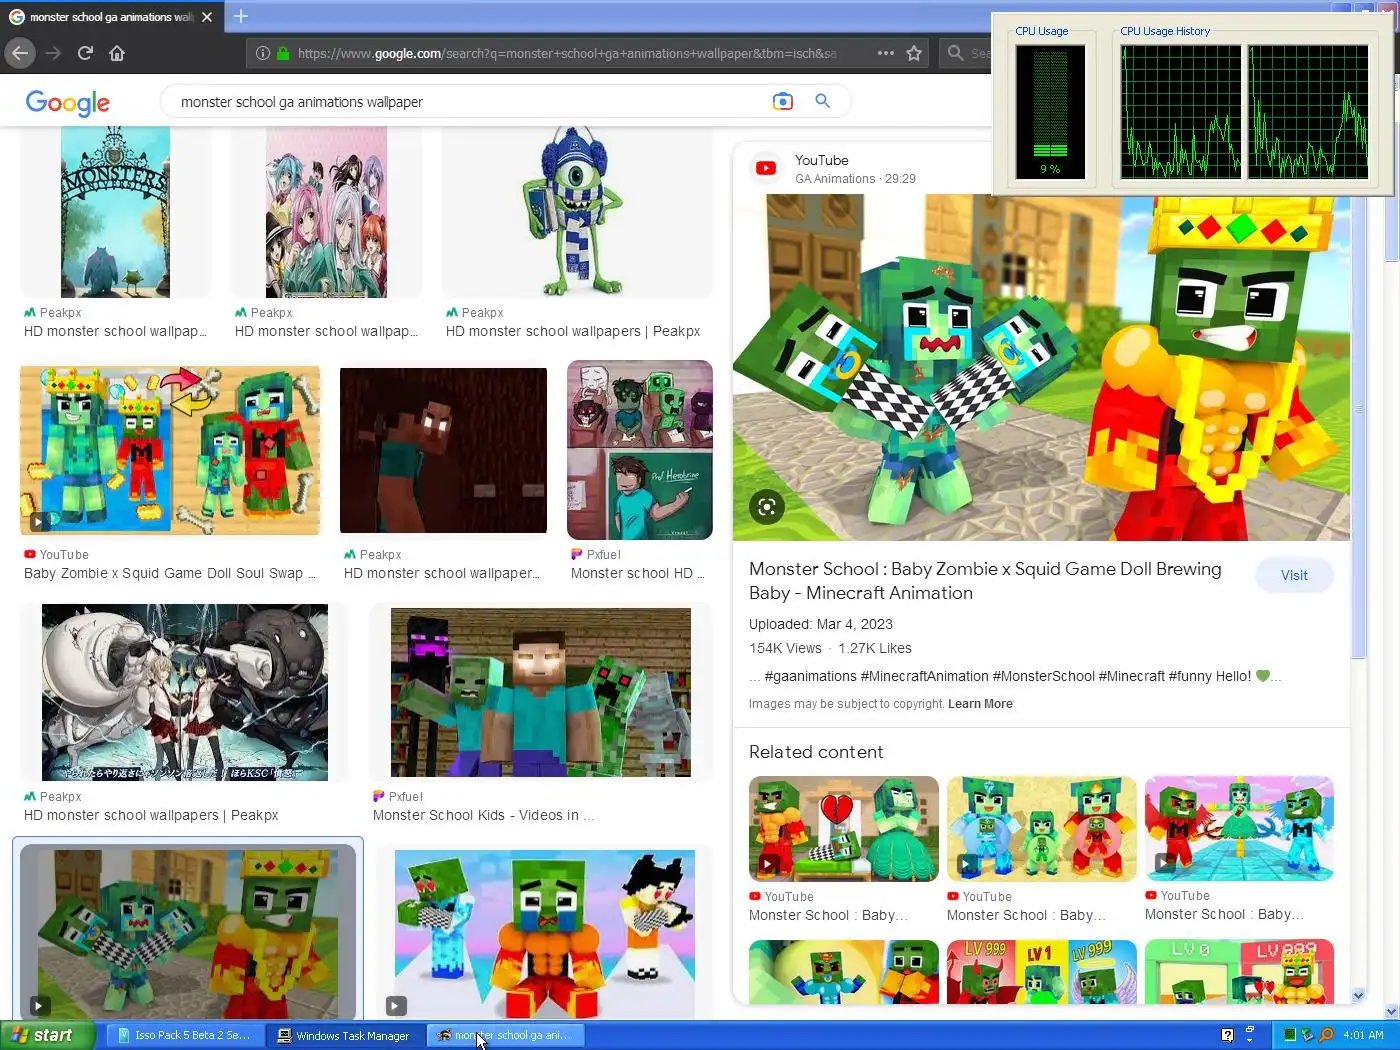This screenshot has width=1400, height=1050.
Task: Click the blue Google search magnifier button
Action: (x=823, y=101)
